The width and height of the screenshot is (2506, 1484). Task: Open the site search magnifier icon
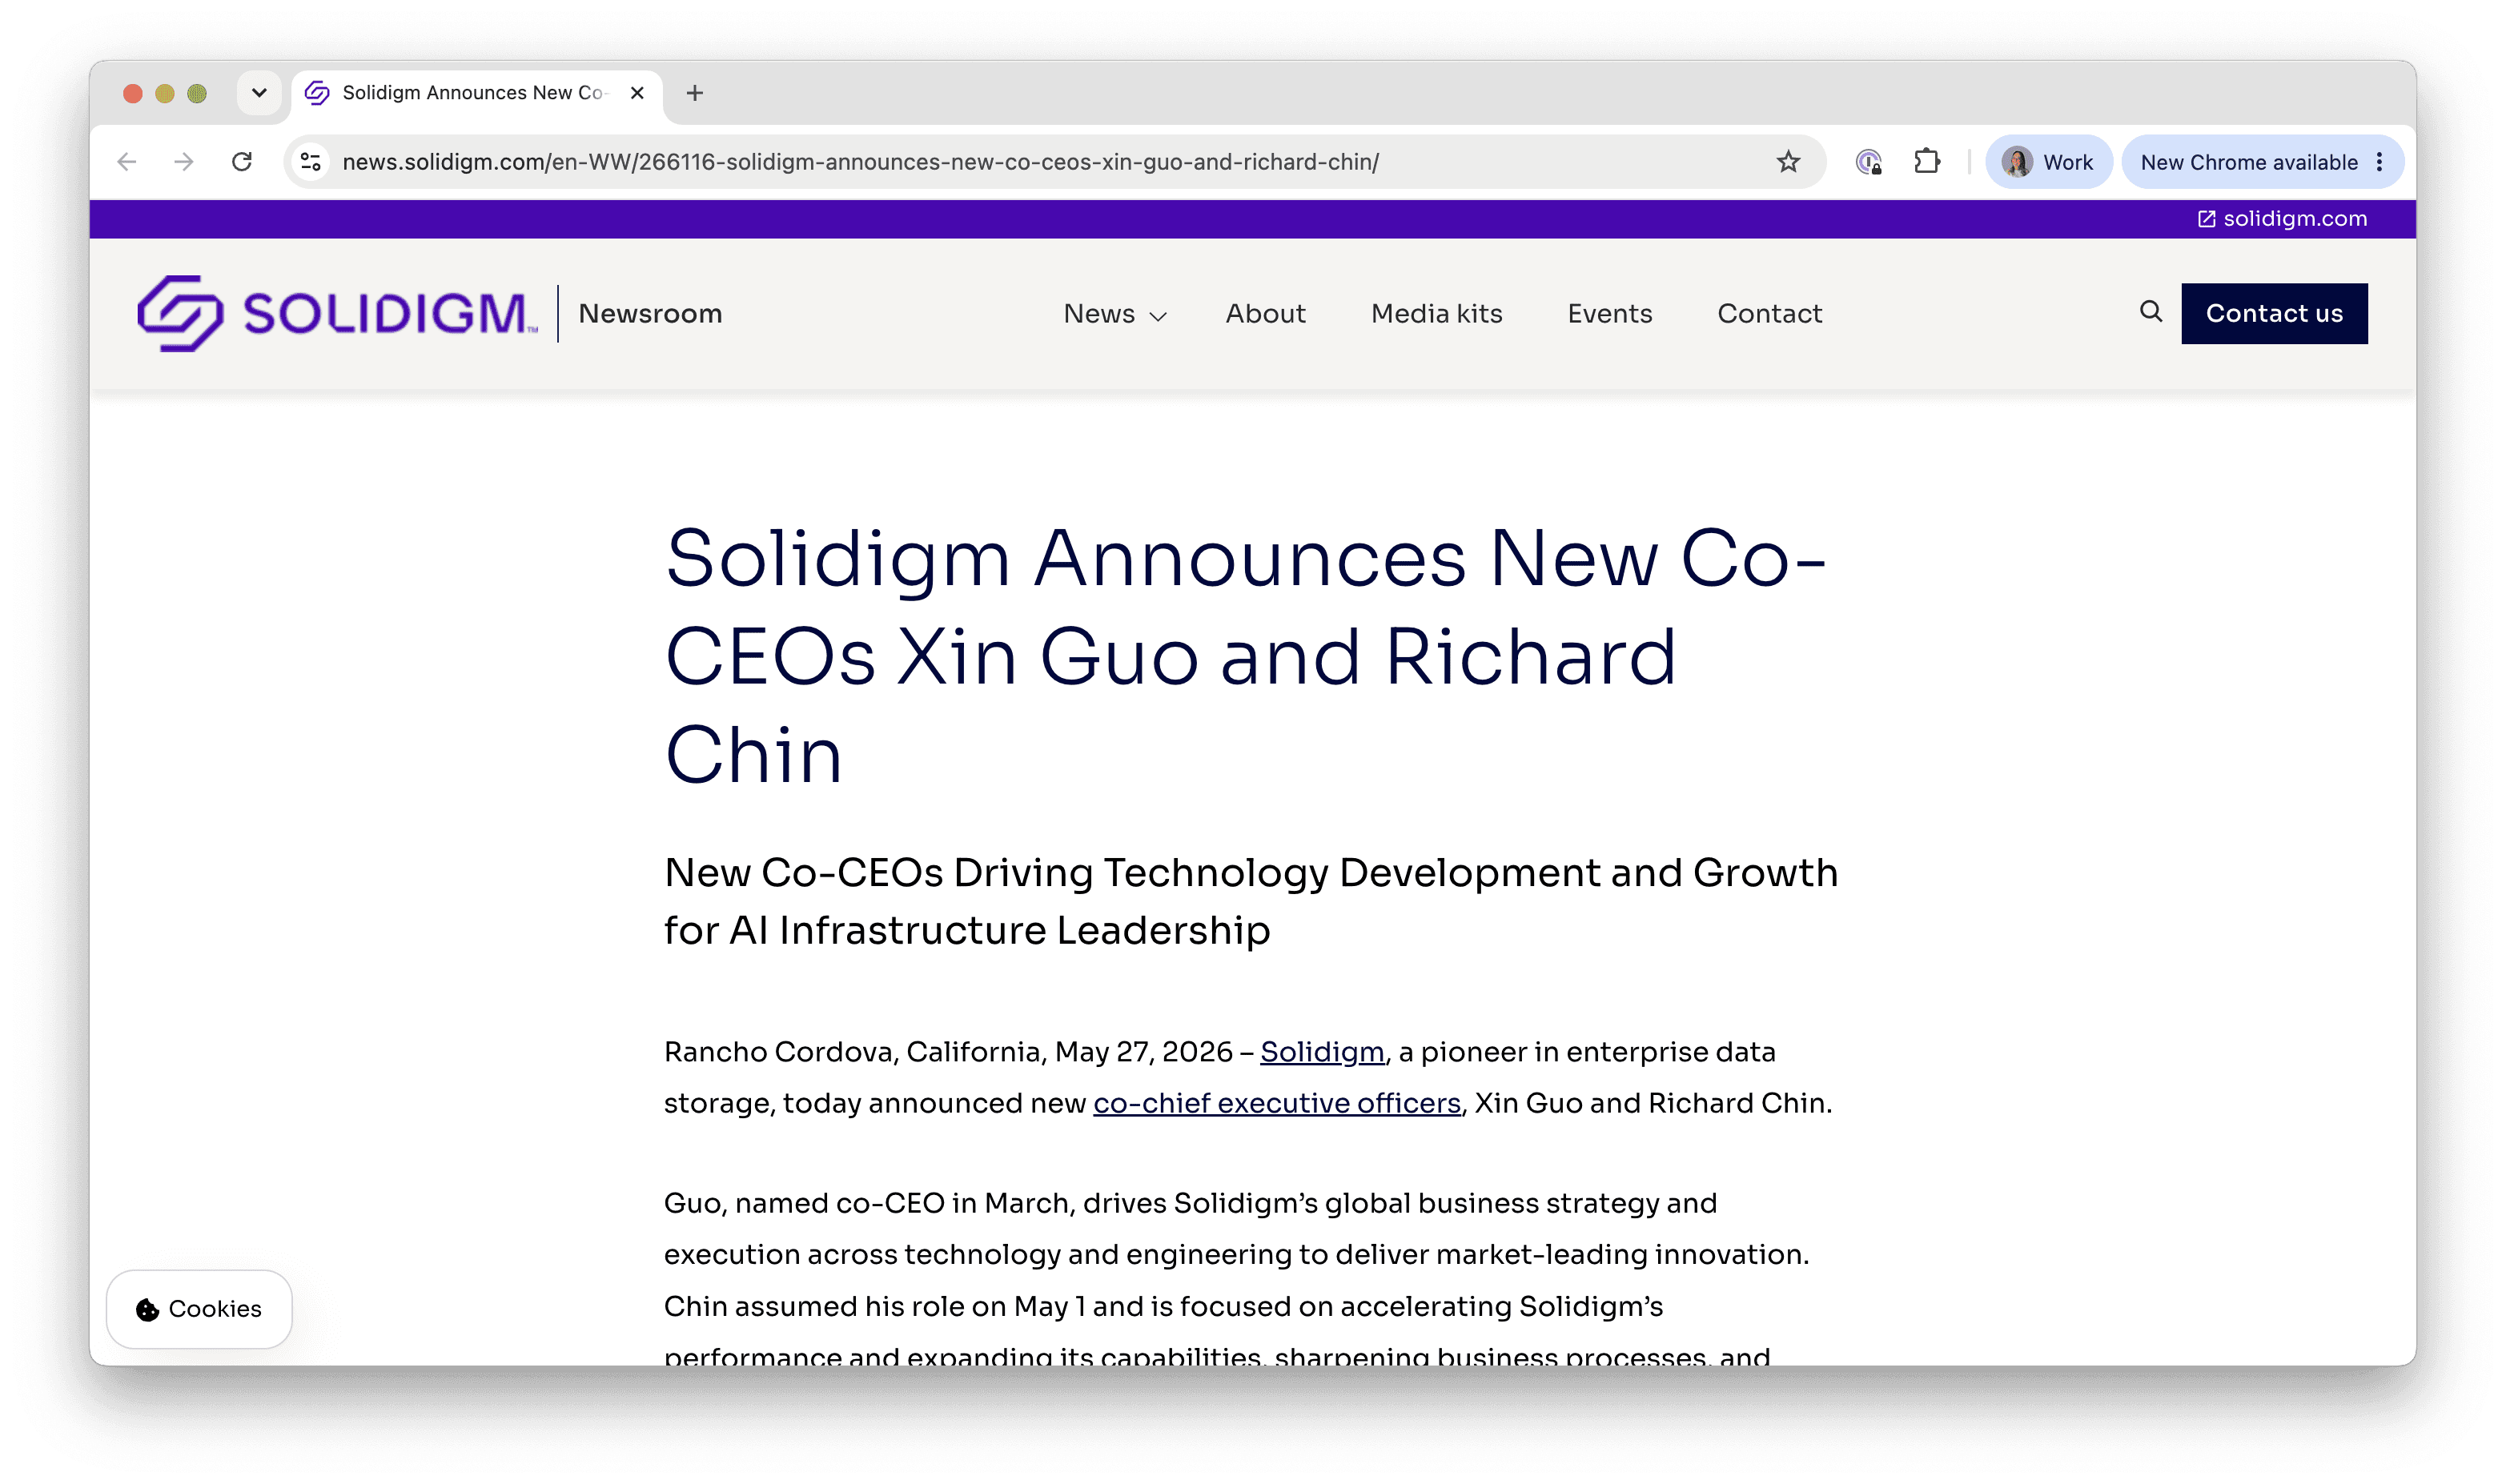(2150, 312)
